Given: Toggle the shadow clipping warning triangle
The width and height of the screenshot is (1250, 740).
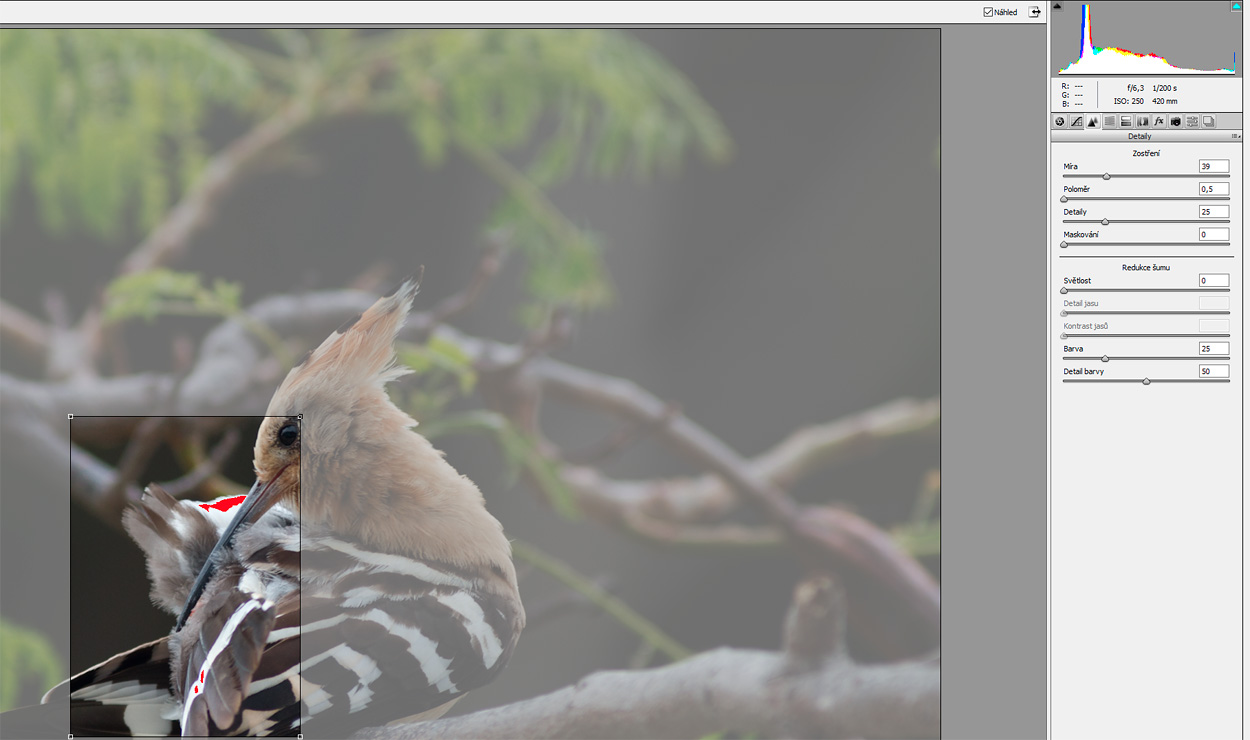Looking at the screenshot, I should tap(1058, 6).
